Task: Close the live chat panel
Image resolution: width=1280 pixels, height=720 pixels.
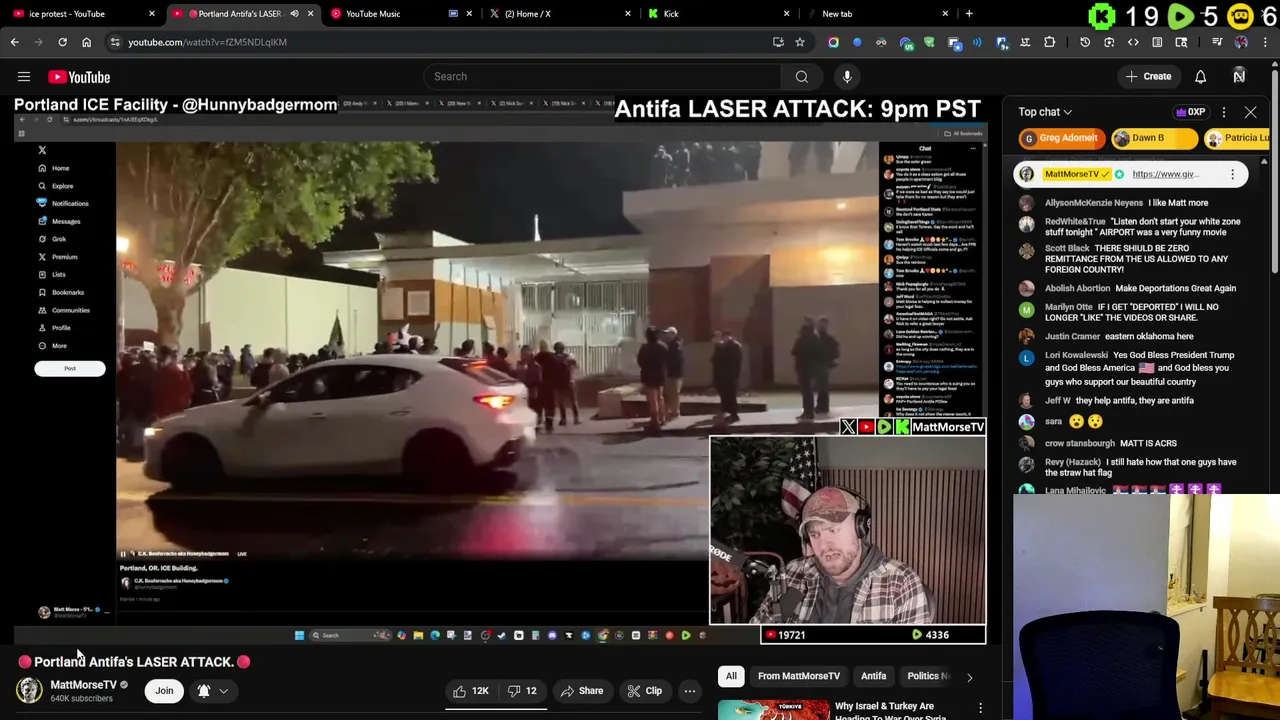Action: (x=1250, y=112)
